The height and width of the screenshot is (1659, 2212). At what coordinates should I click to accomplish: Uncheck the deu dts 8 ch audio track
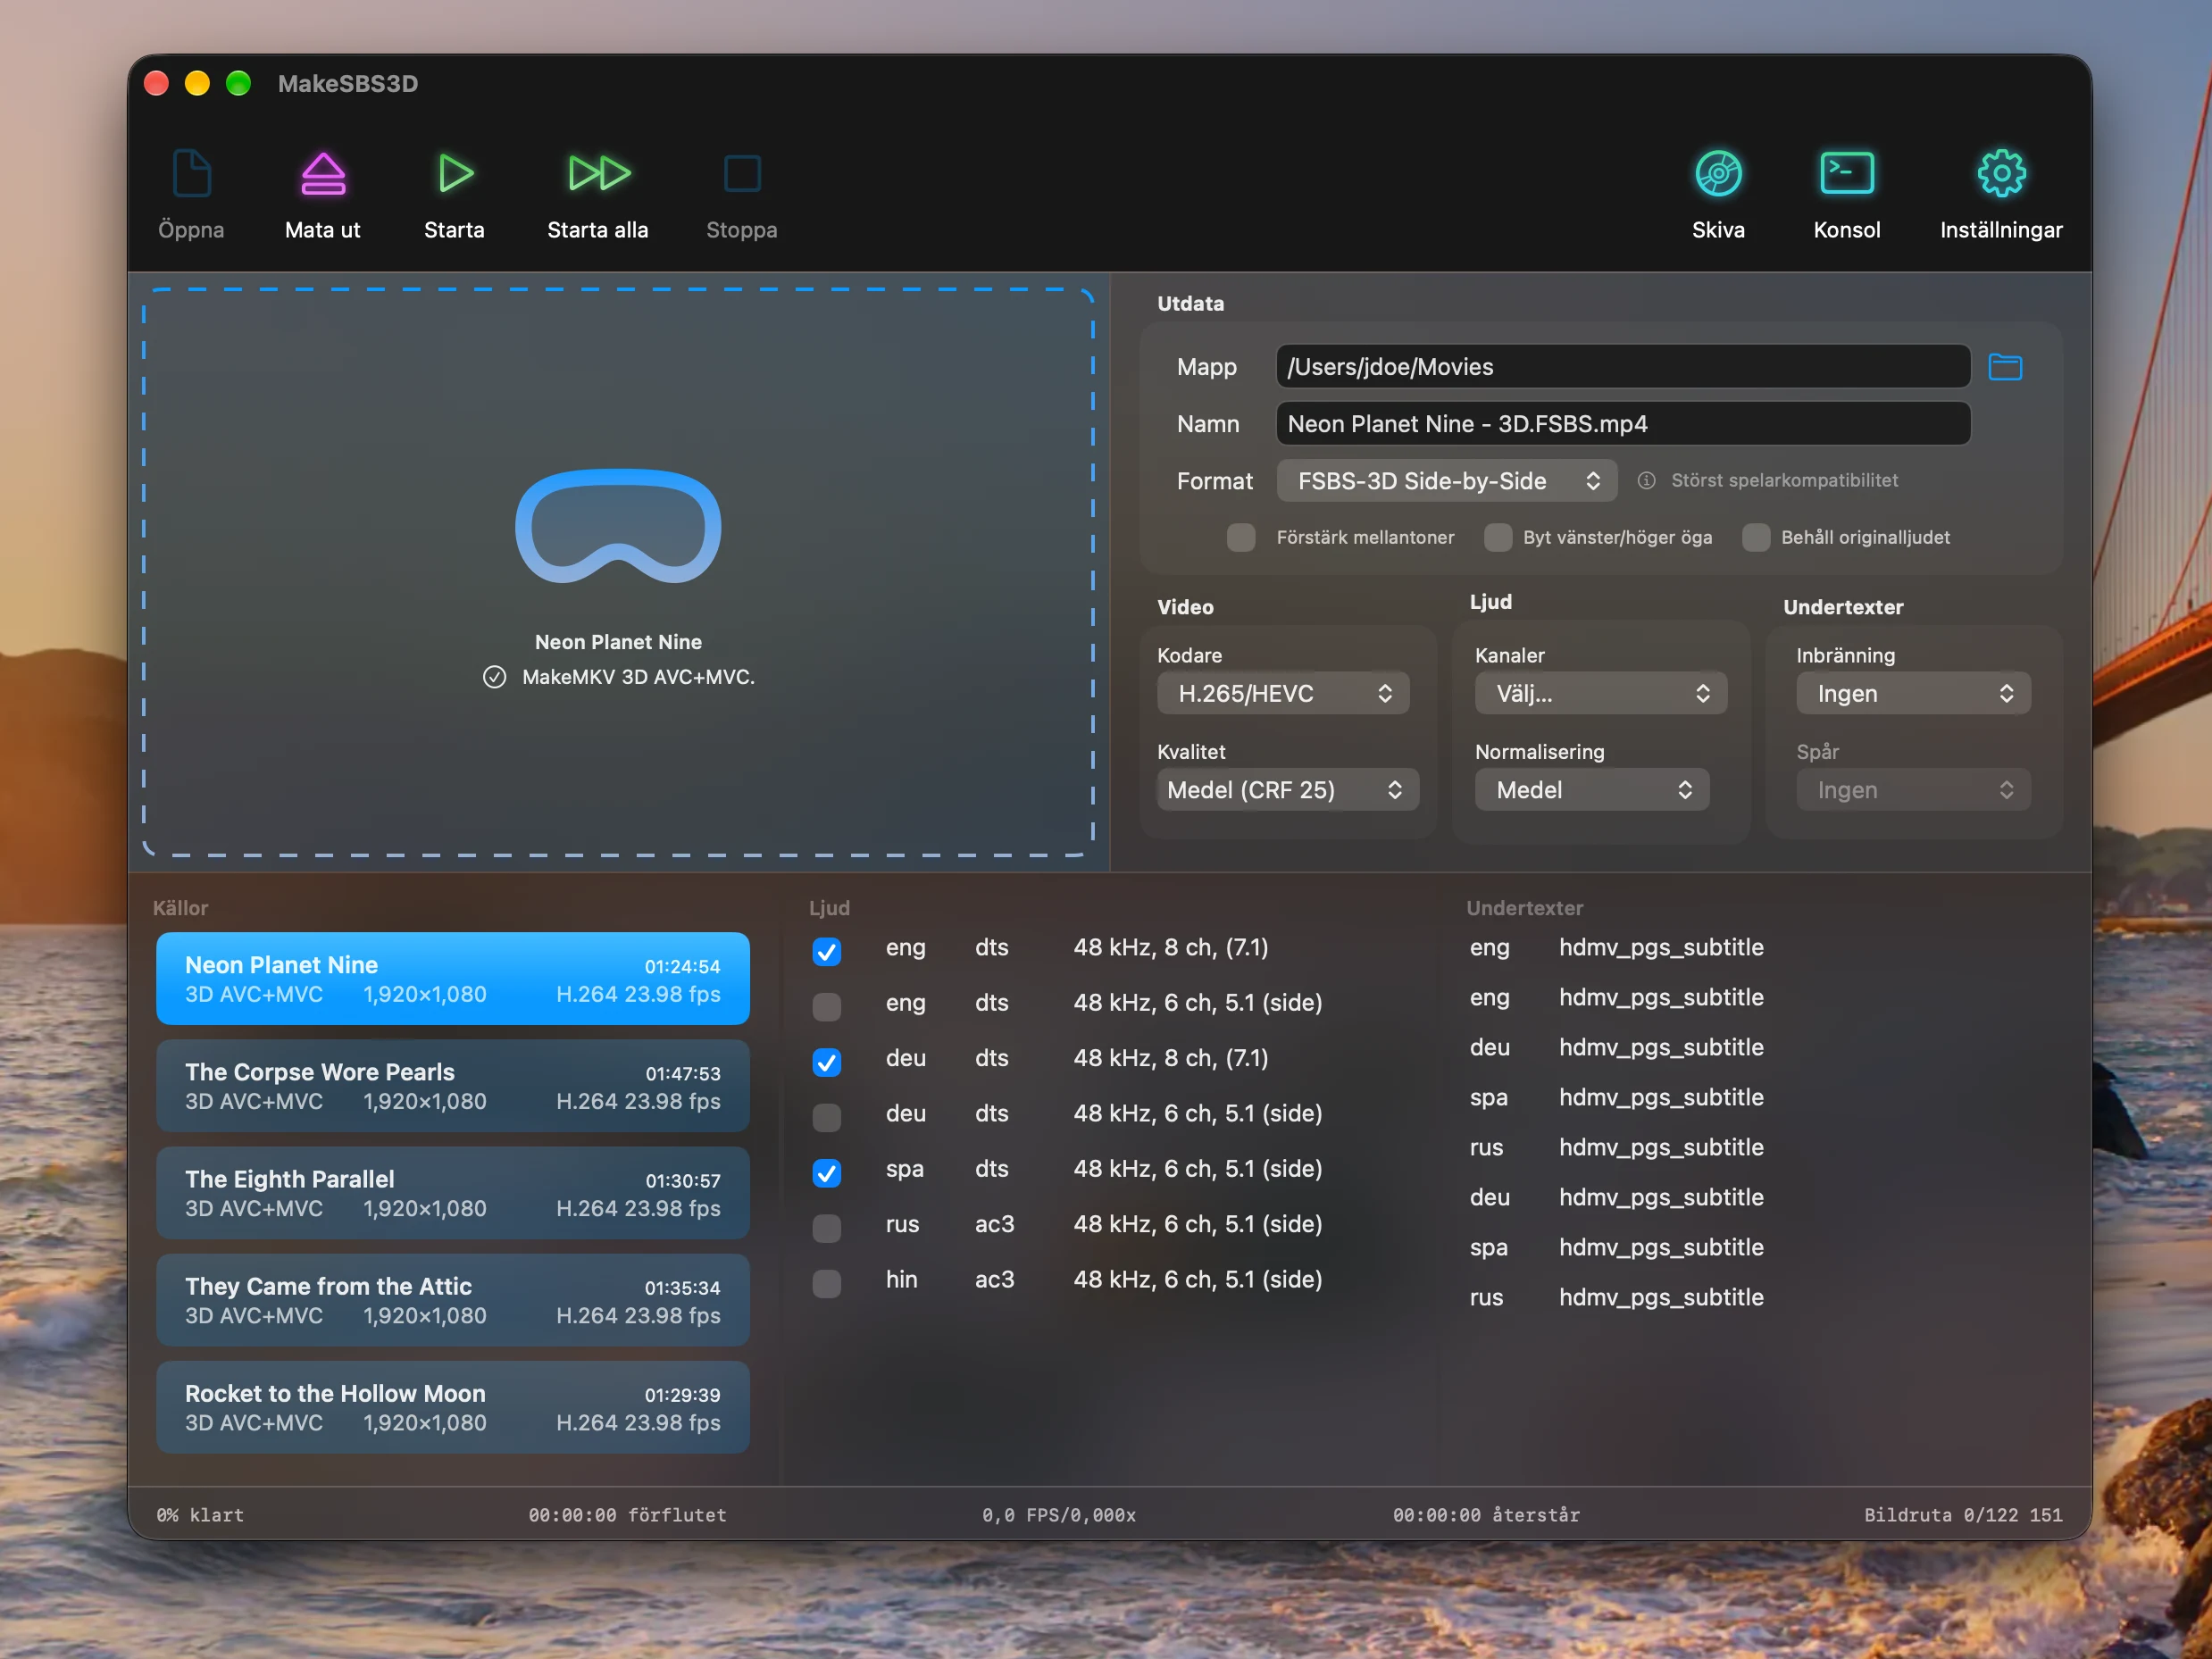tap(827, 1062)
